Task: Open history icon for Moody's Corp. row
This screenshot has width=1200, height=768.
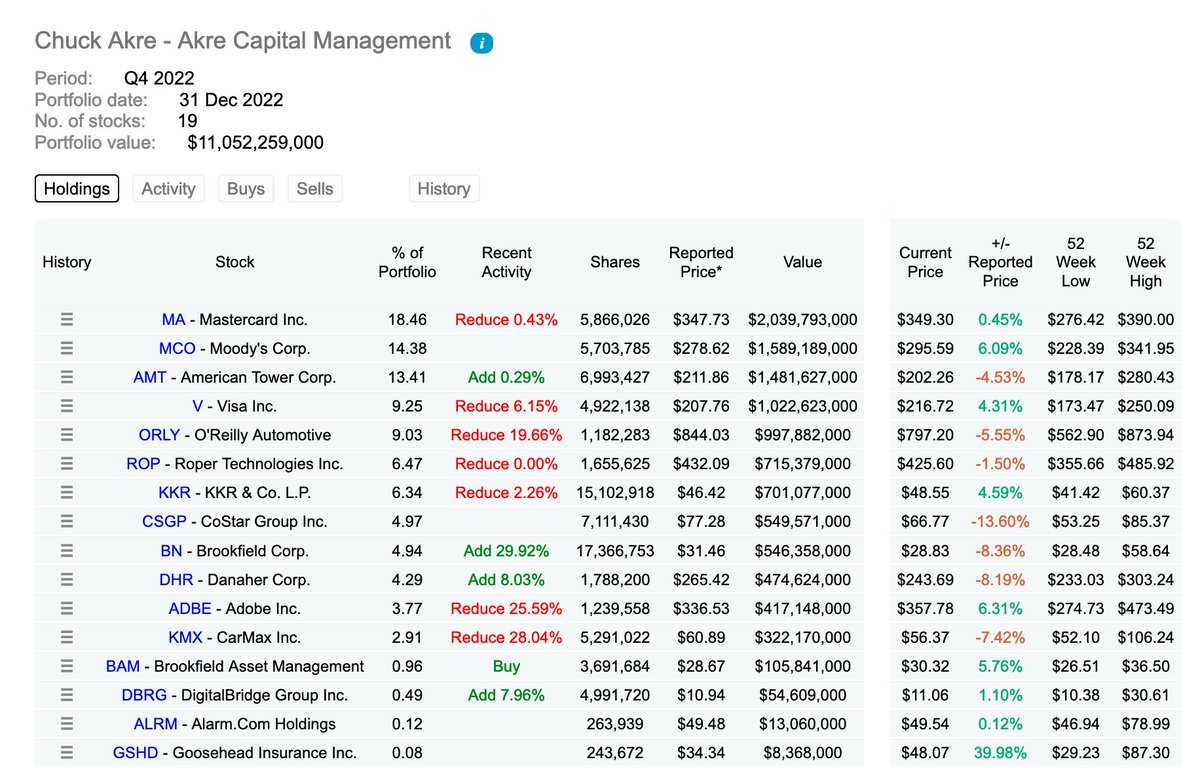Action: 67,349
